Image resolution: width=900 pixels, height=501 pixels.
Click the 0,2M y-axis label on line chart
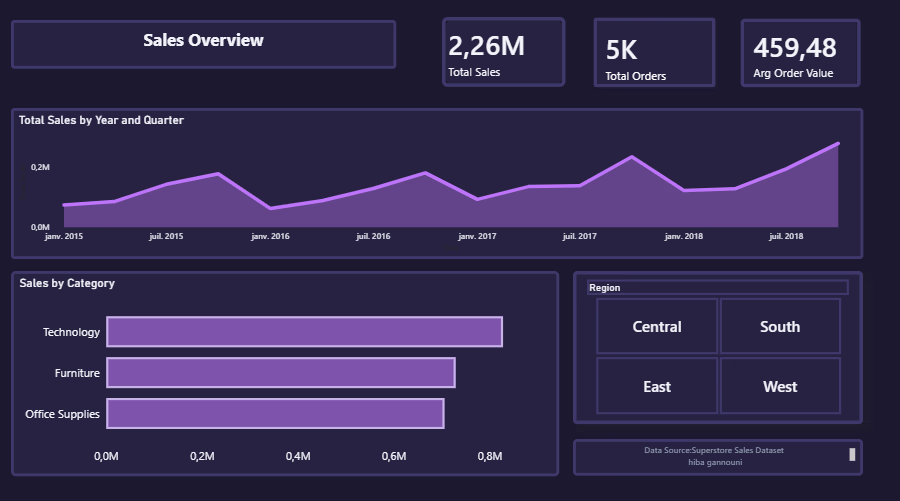click(x=40, y=167)
